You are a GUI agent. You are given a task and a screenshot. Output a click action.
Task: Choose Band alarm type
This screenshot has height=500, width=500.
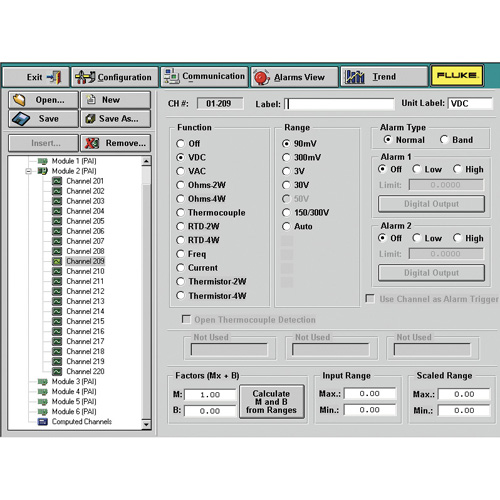coord(444,140)
